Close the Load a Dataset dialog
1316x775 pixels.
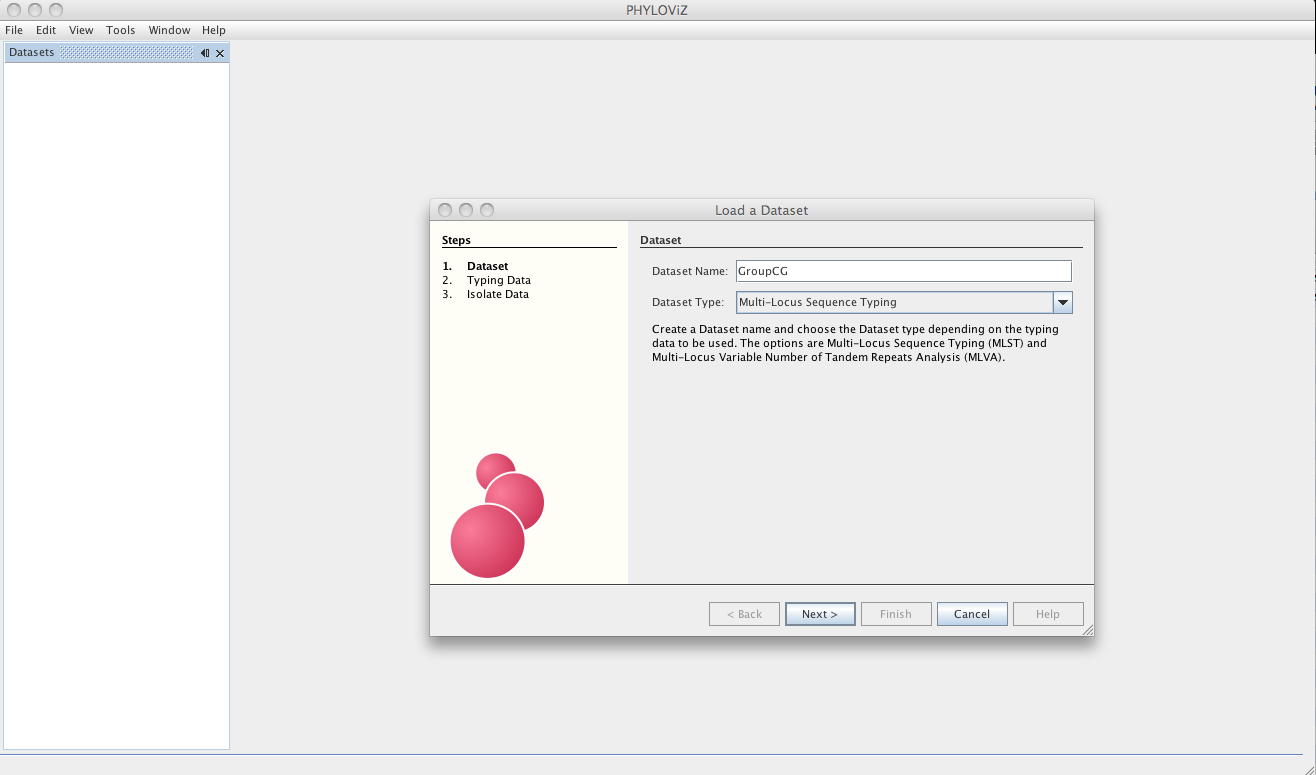pos(444,210)
